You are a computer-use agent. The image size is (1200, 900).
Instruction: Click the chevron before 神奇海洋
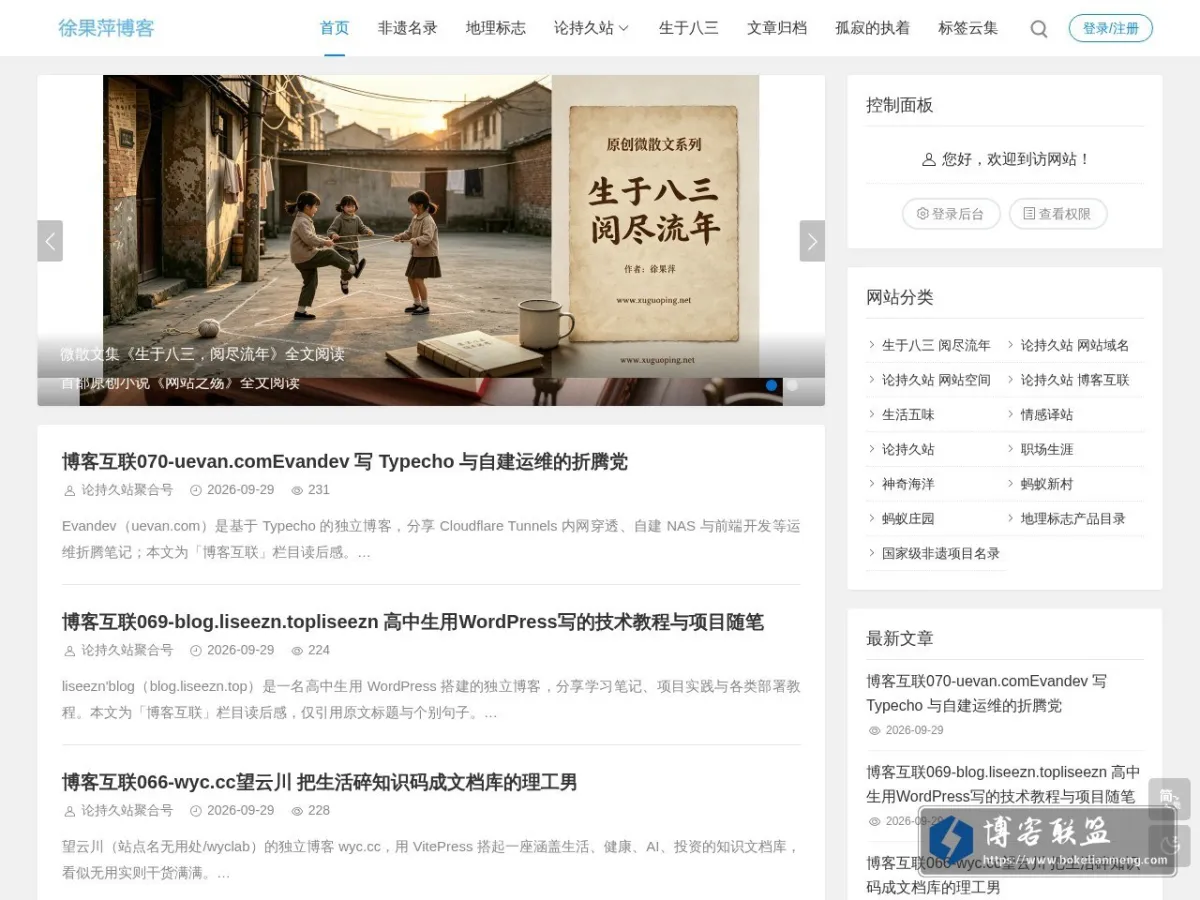[872, 484]
